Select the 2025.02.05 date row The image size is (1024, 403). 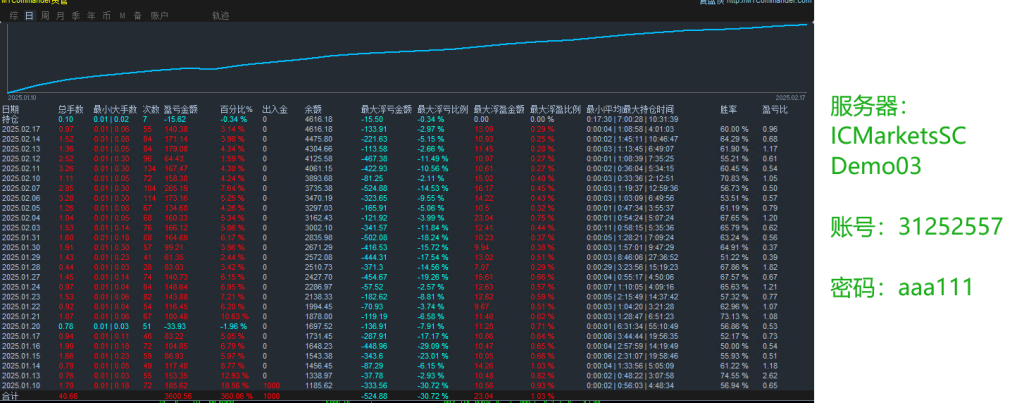(407, 208)
